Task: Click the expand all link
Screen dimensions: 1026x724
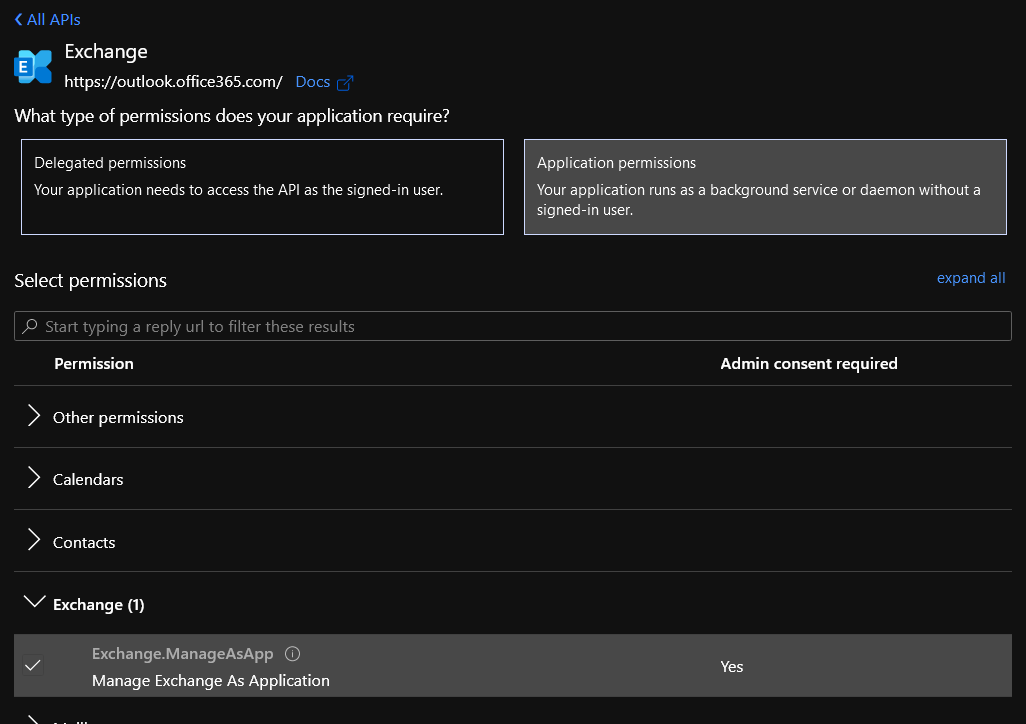Action: click(970, 278)
